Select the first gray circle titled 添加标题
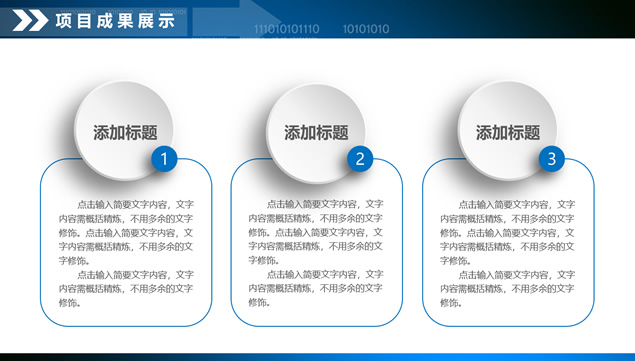635x361 pixels. tap(124, 130)
